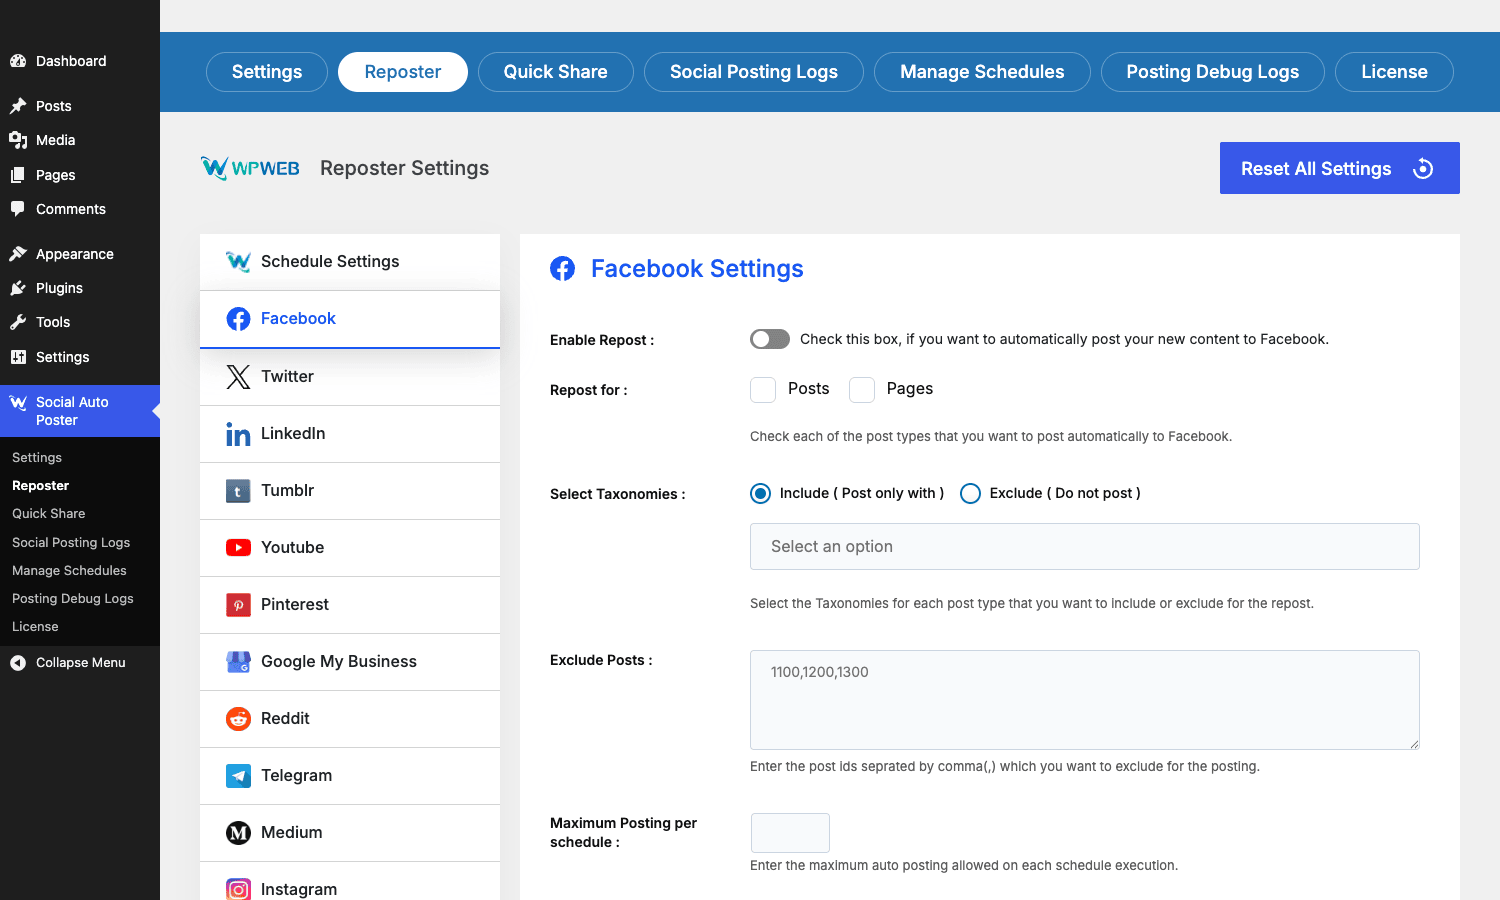Check the Posts checkbox

(x=763, y=390)
